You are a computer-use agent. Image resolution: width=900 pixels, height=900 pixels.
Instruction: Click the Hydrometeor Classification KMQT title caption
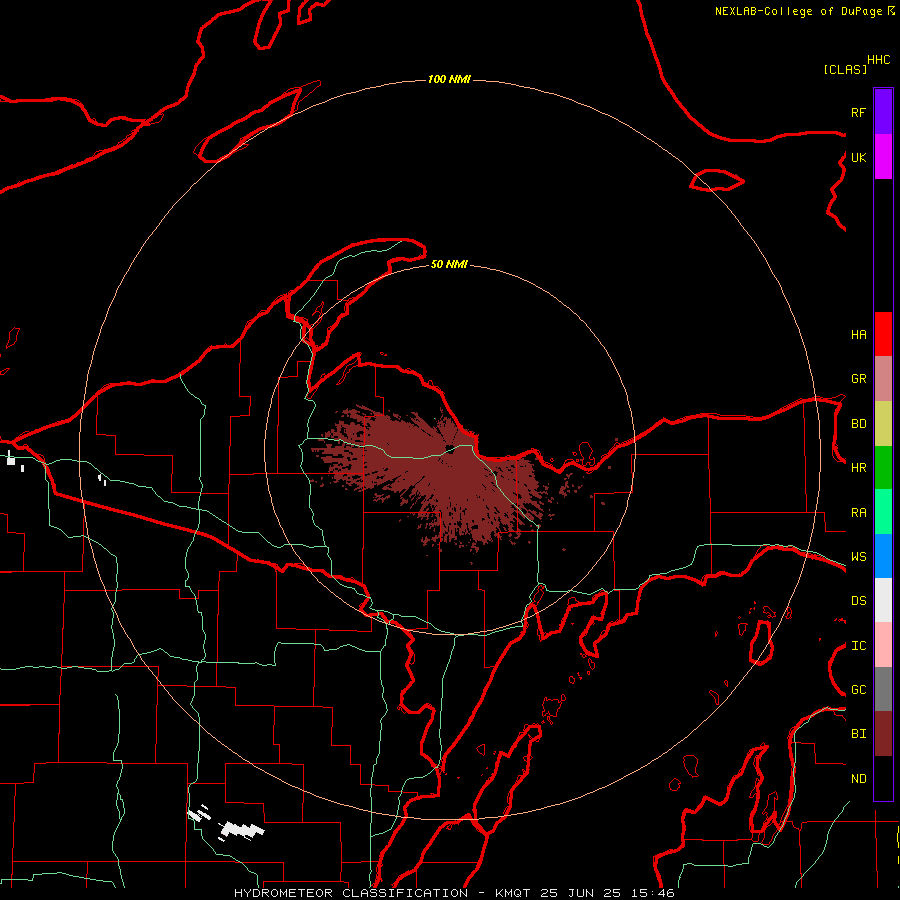(455, 893)
